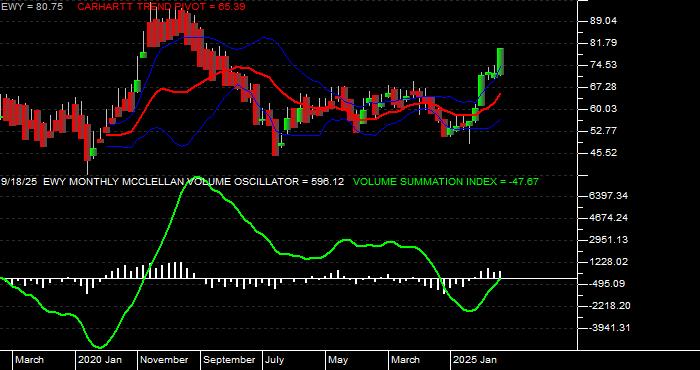
Task: Click the 2951.13 oscillator axis value
Action: (x=608, y=240)
